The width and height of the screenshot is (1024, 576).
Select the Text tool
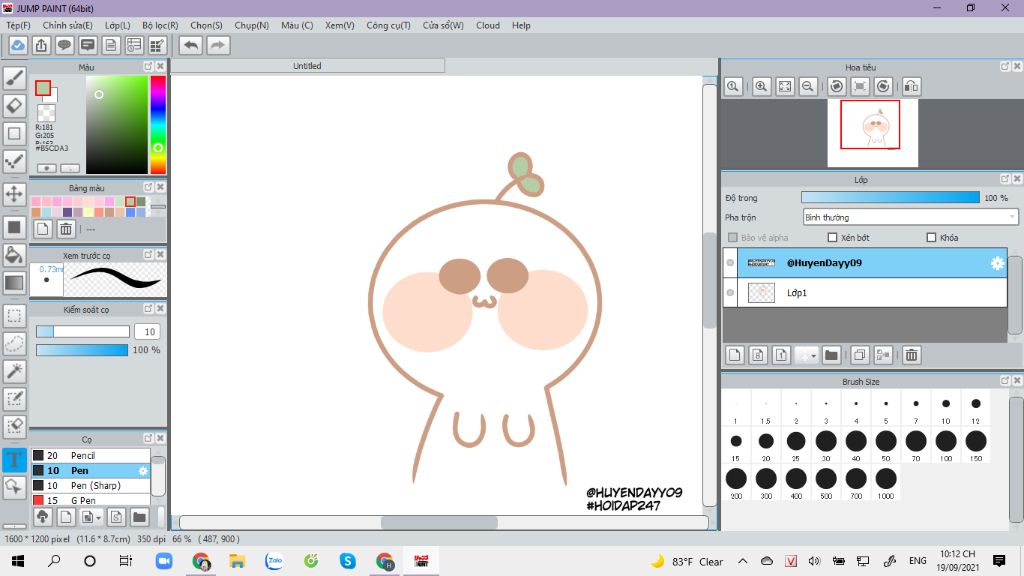tap(14, 459)
